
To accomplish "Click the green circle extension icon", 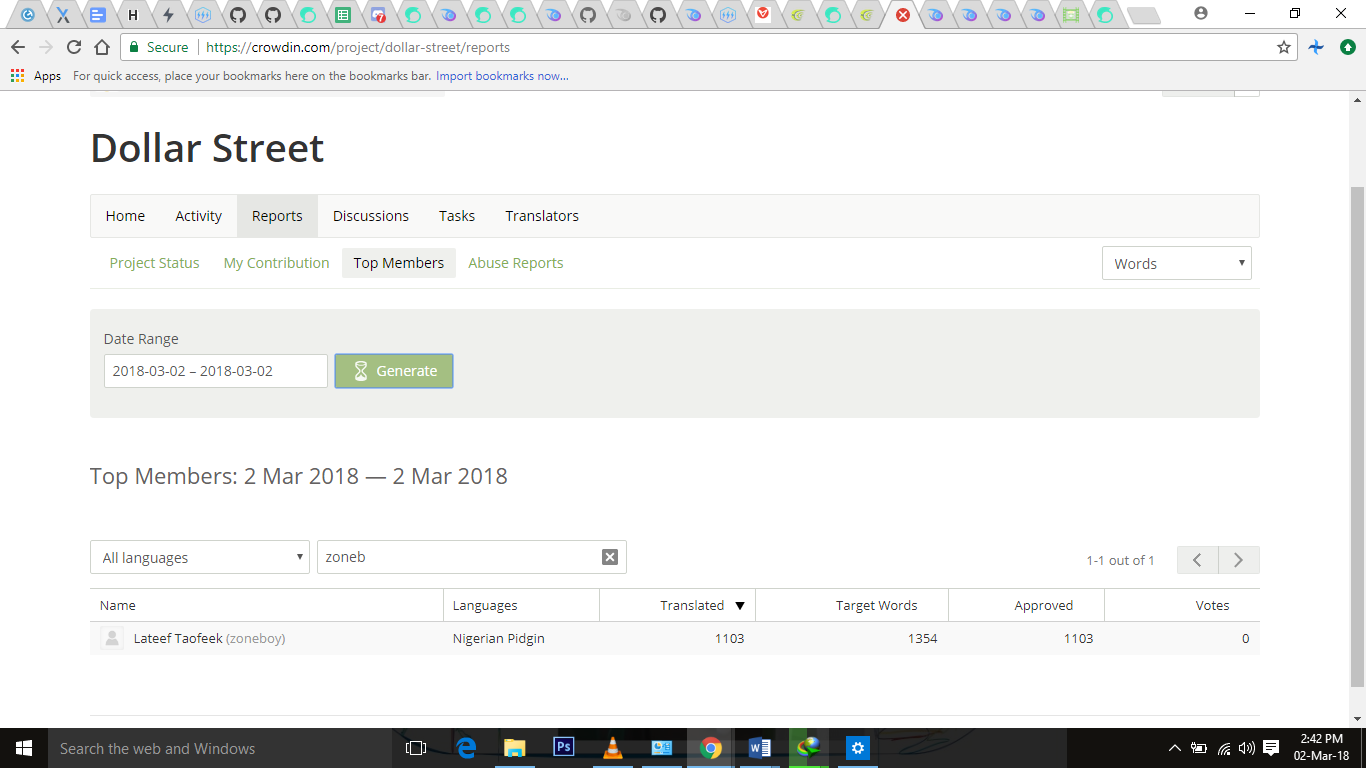I will (1347, 47).
